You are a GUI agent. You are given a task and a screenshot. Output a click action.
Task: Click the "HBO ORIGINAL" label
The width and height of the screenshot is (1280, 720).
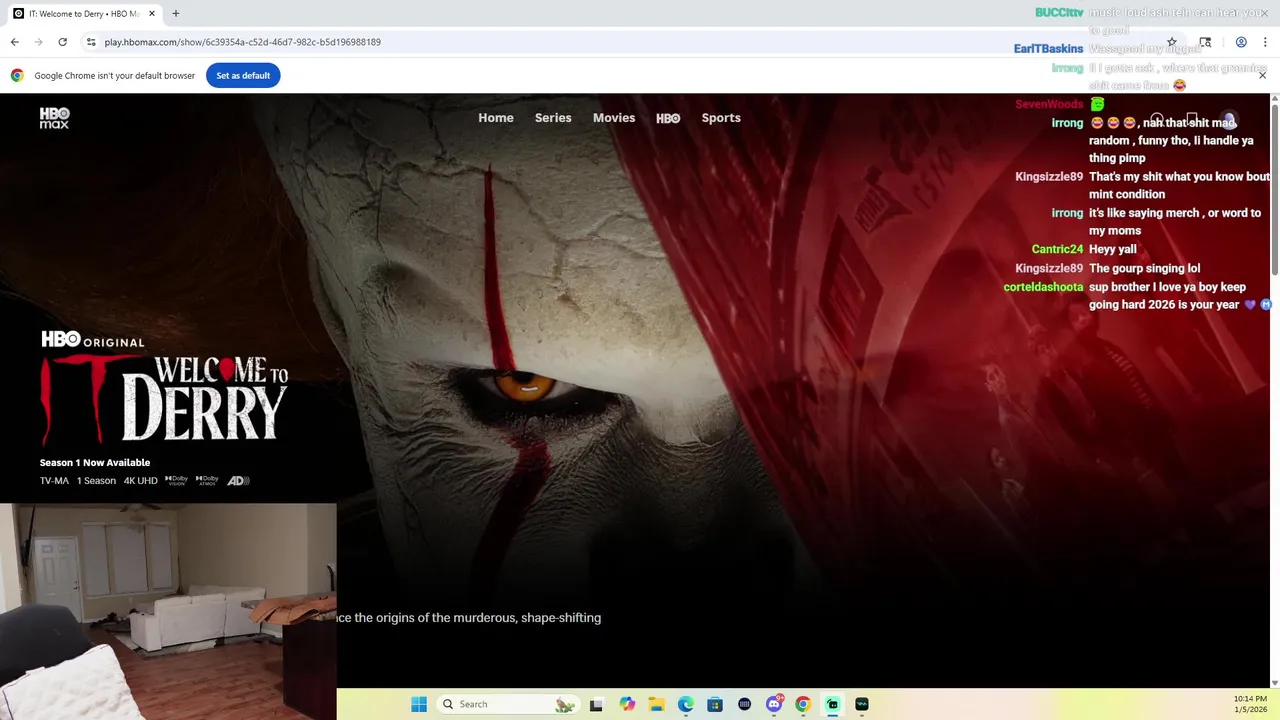(93, 340)
